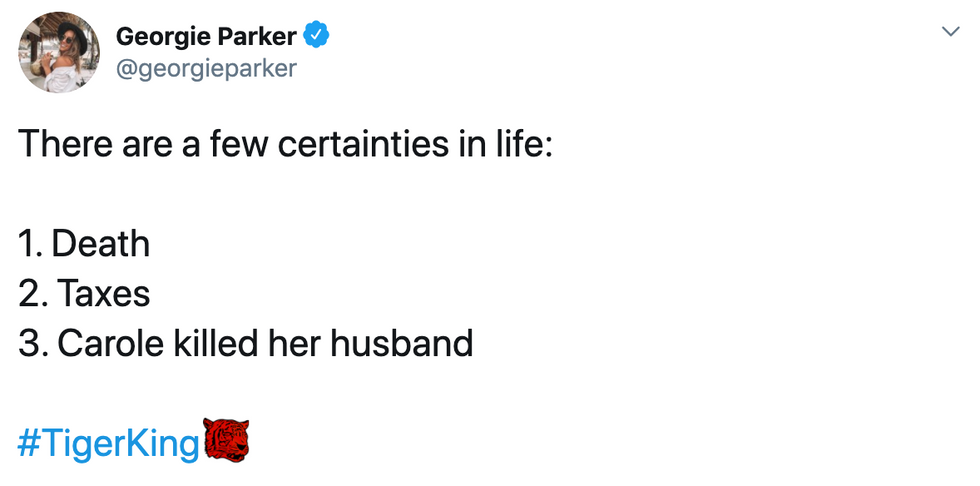Click the word 'husband' in the tweet

tap(401, 343)
